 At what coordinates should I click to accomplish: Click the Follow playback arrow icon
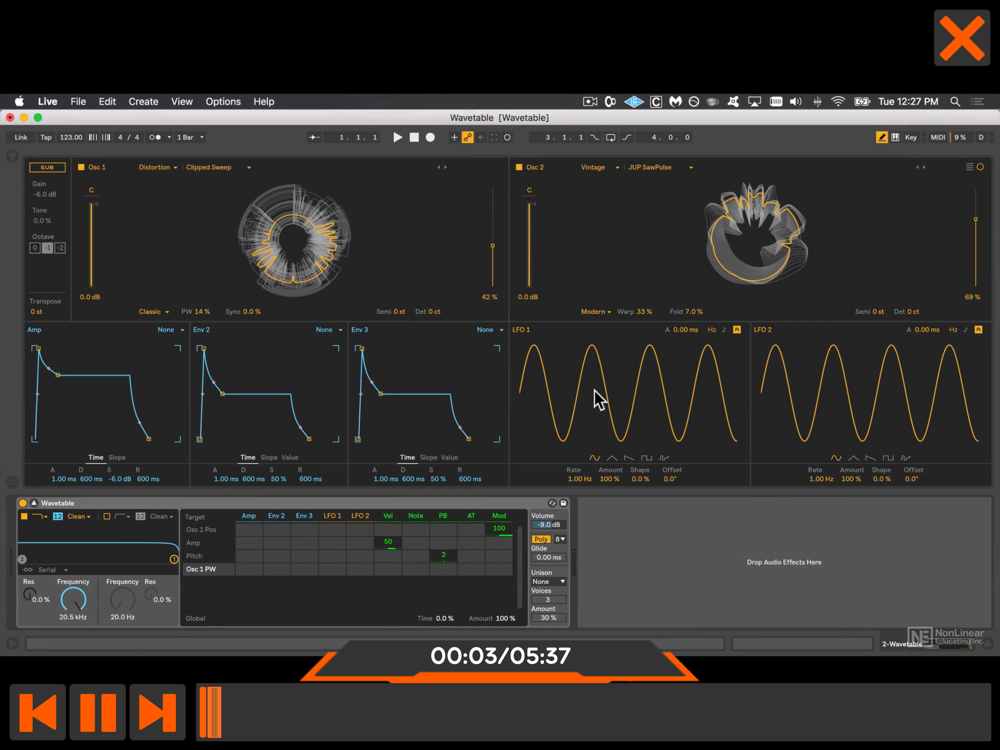click(314, 137)
